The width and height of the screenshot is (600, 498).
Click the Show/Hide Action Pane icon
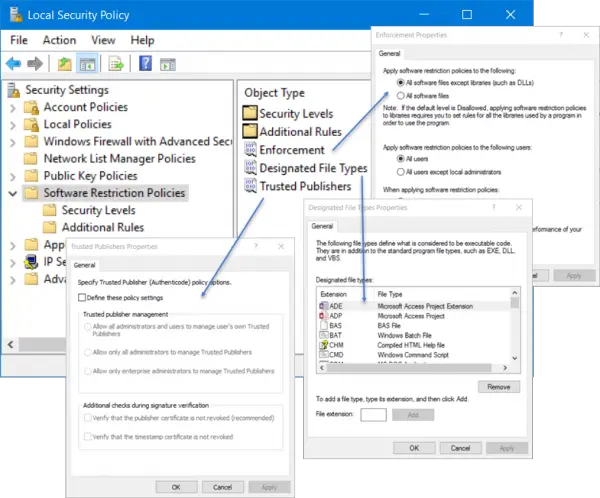tap(168, 64)
